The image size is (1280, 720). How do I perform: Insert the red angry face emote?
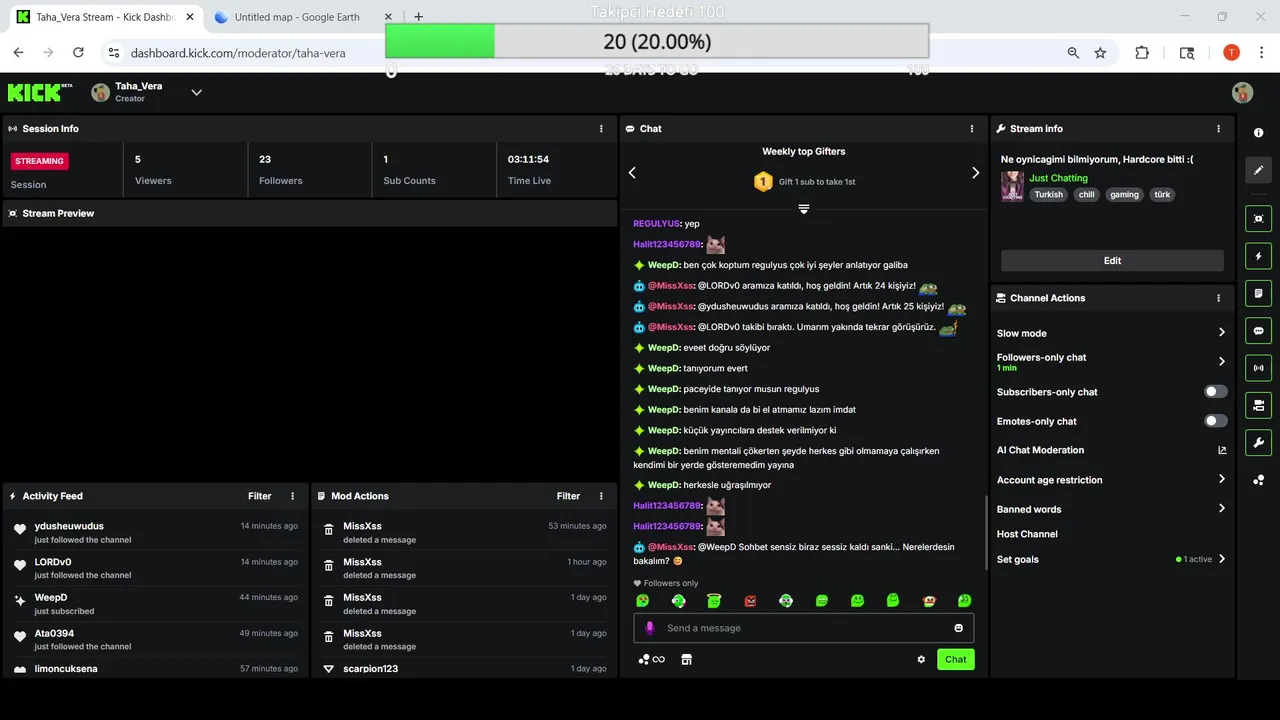750,601
